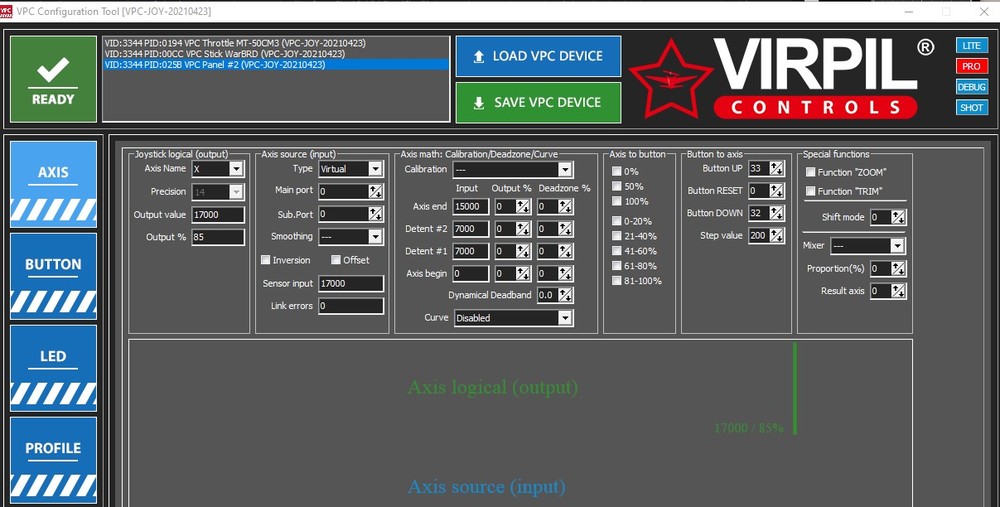1000x507 pixels.
Task: Click the red Virpil star logo
Action: pos(670,79)
